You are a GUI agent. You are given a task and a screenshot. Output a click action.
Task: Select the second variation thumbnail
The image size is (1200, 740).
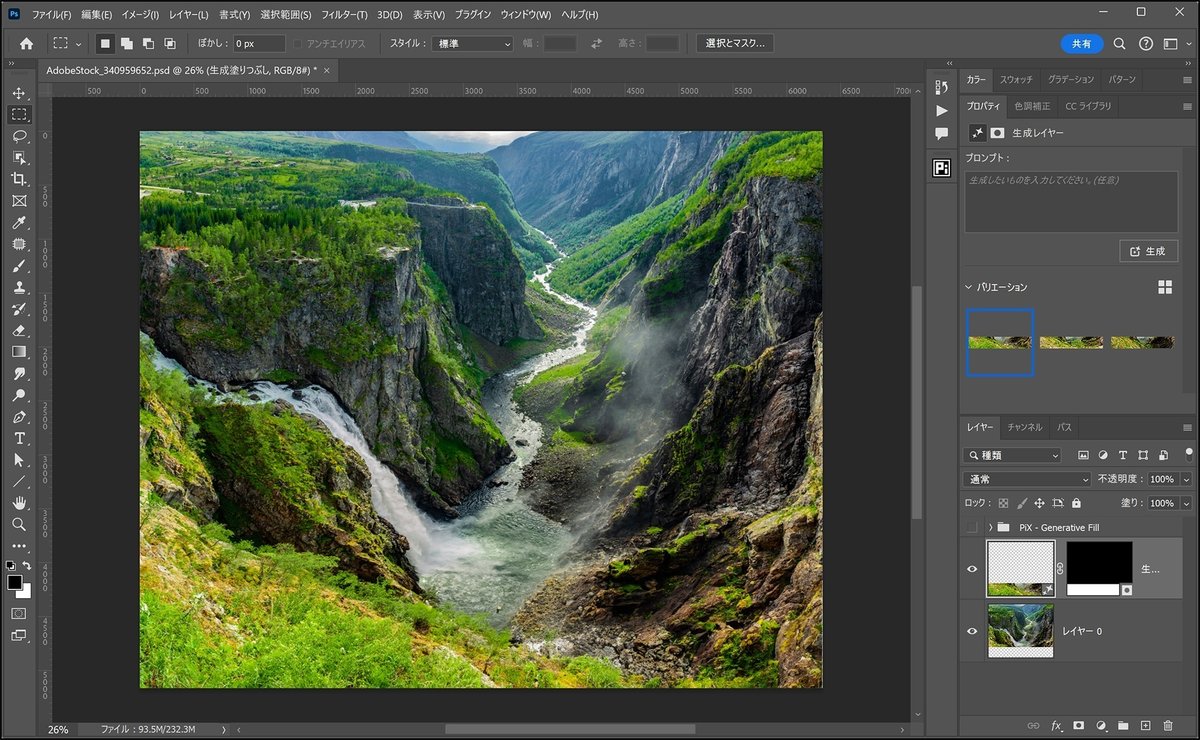[1071, 342]
